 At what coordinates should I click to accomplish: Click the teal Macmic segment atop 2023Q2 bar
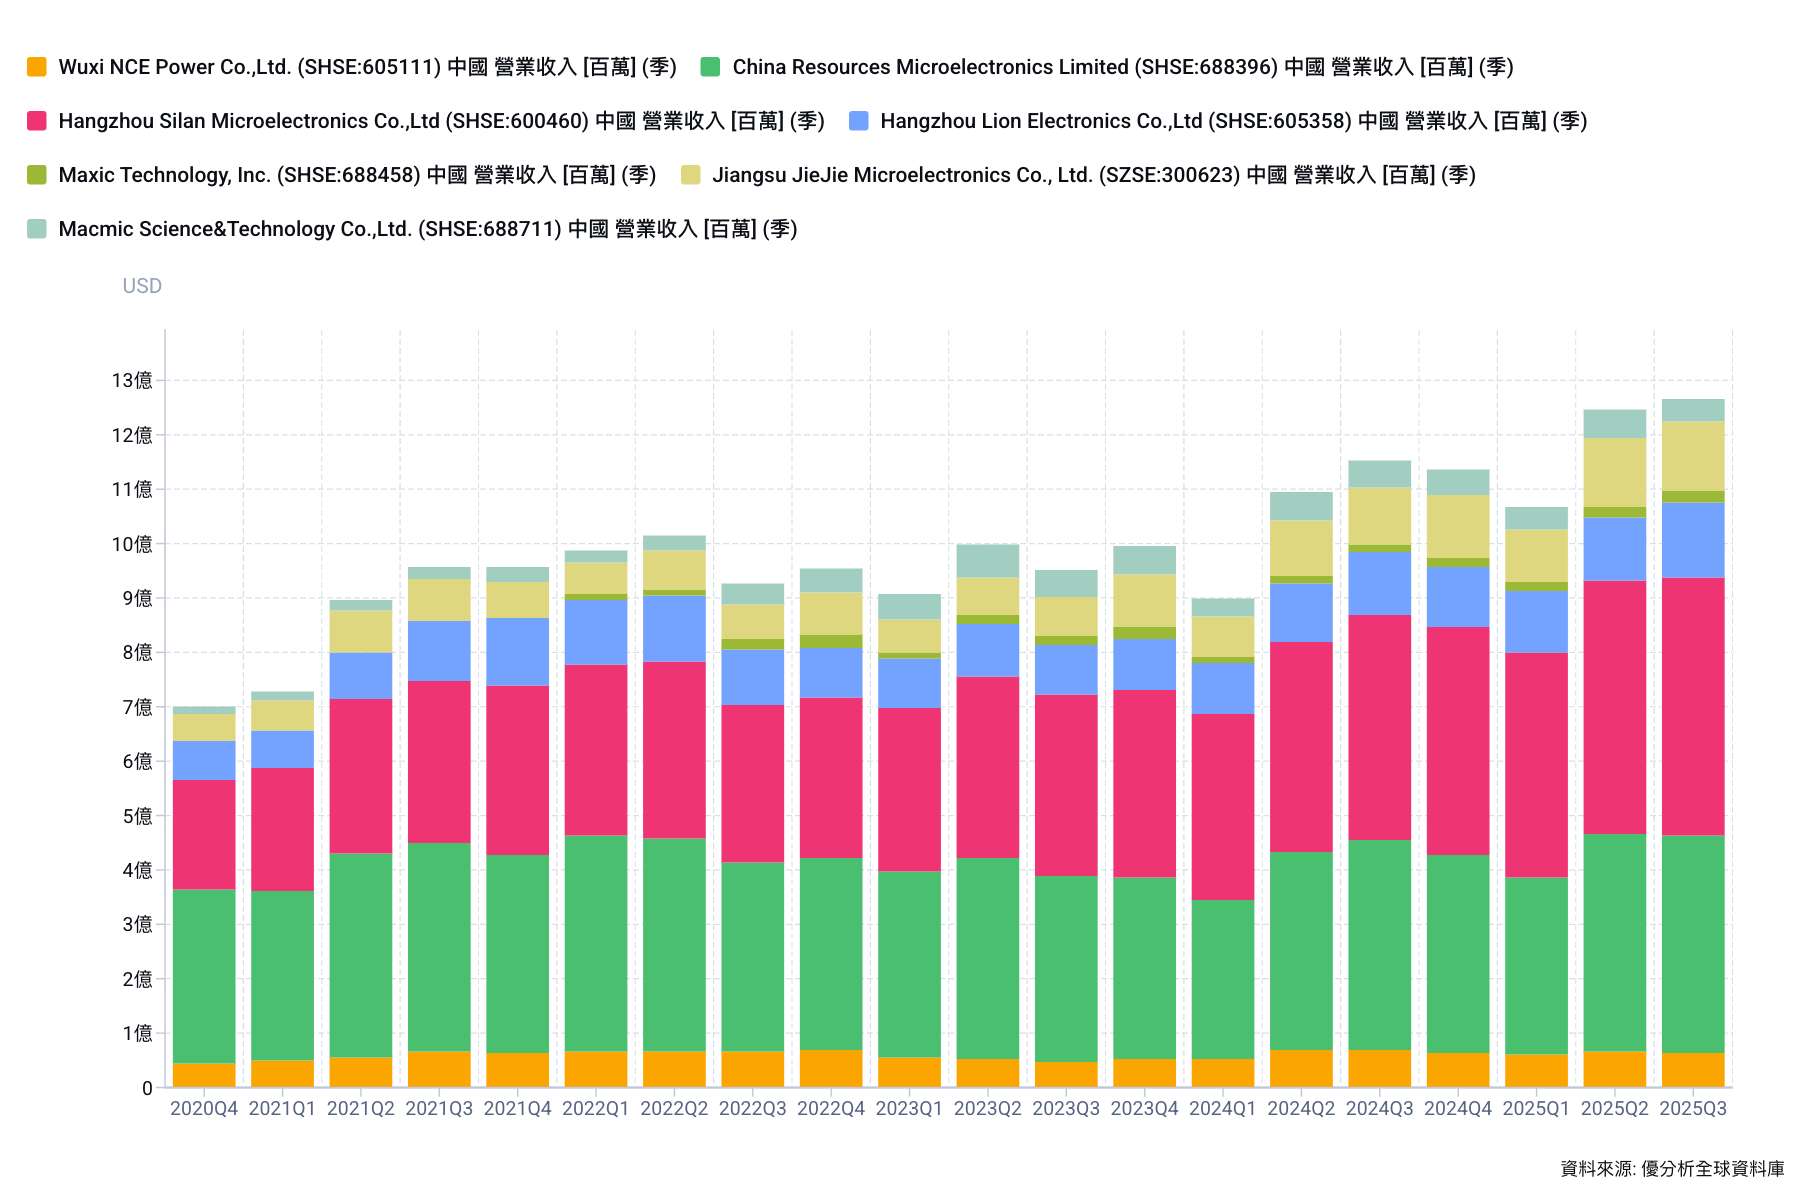[x=988, y=560]
